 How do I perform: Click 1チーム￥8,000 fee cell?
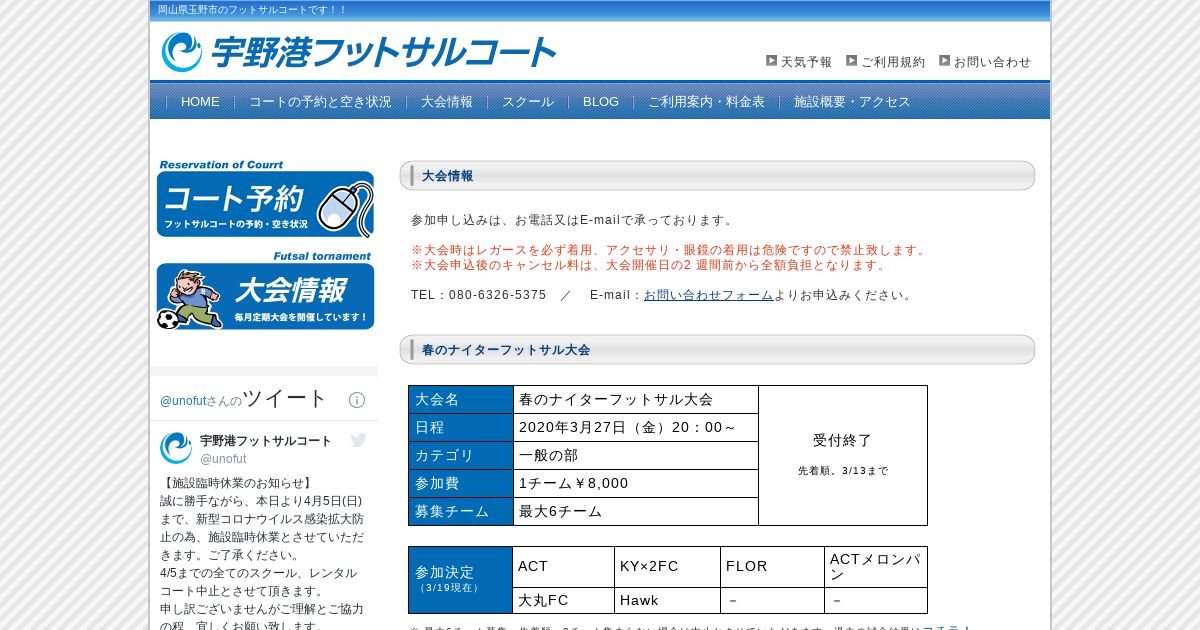point(636,483)
